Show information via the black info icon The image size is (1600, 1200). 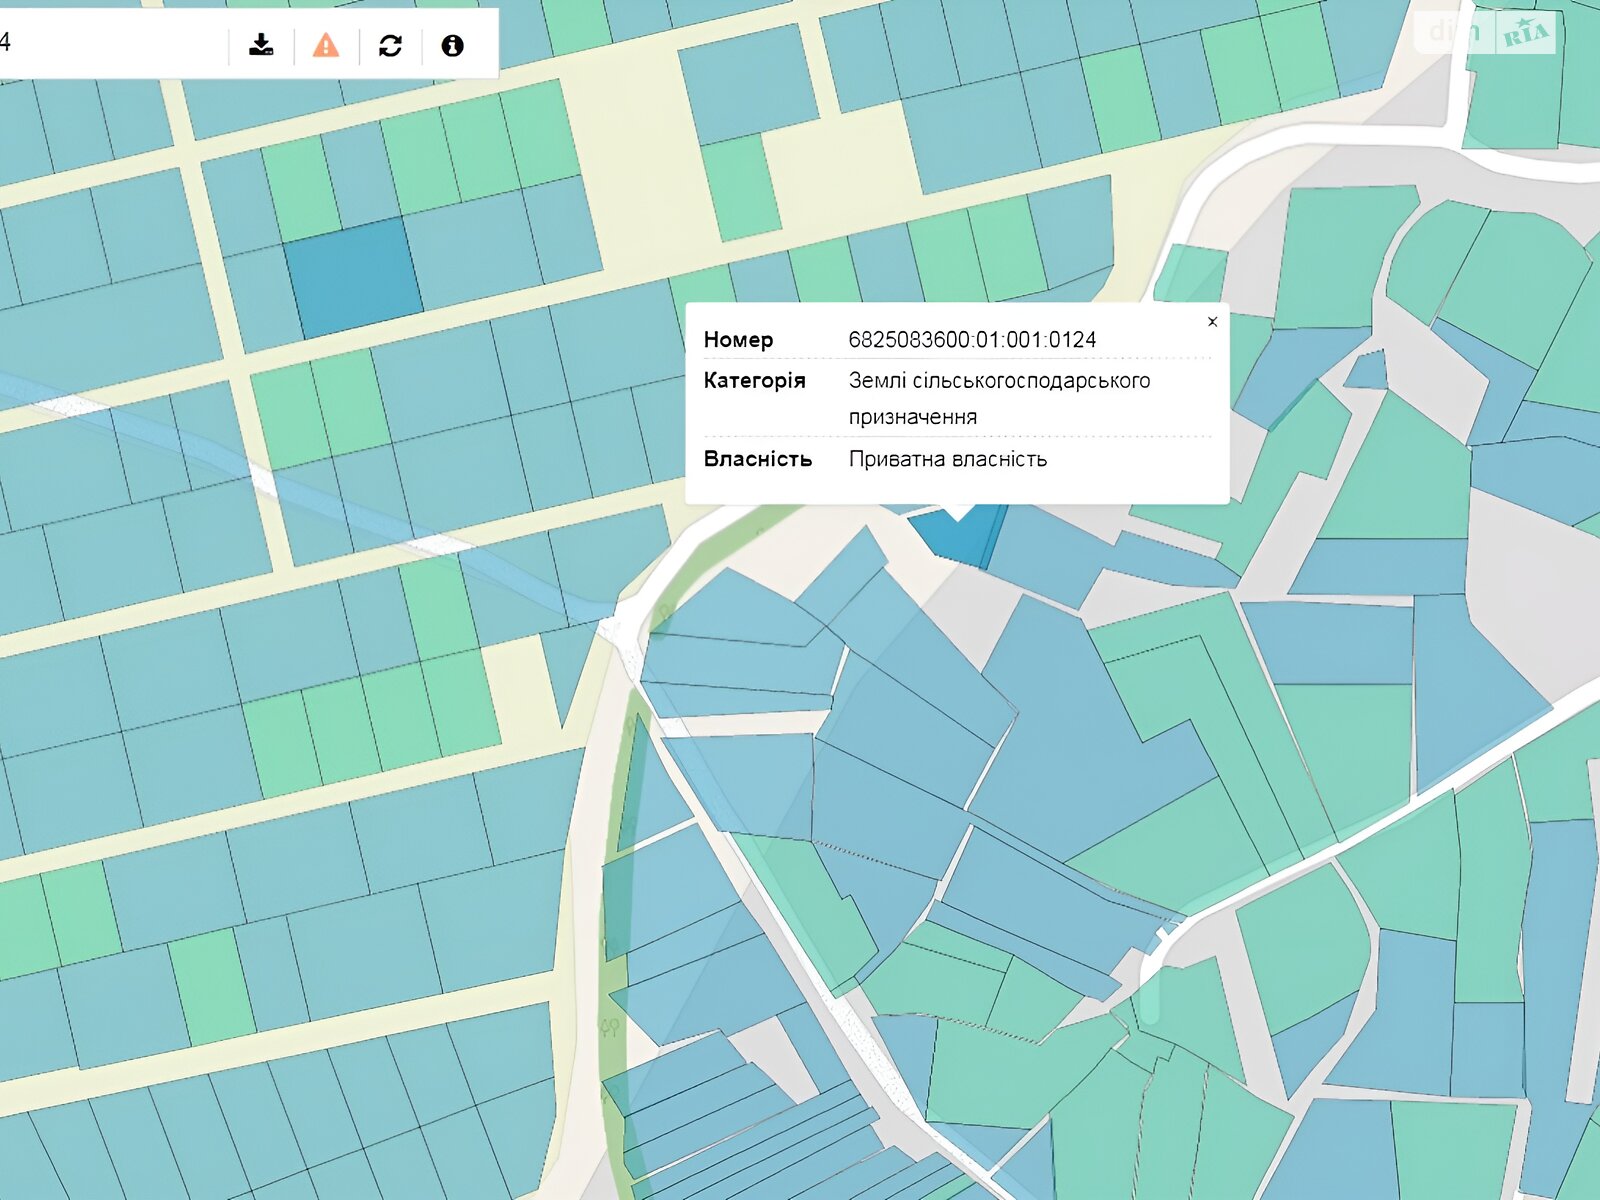pos(452,45)
